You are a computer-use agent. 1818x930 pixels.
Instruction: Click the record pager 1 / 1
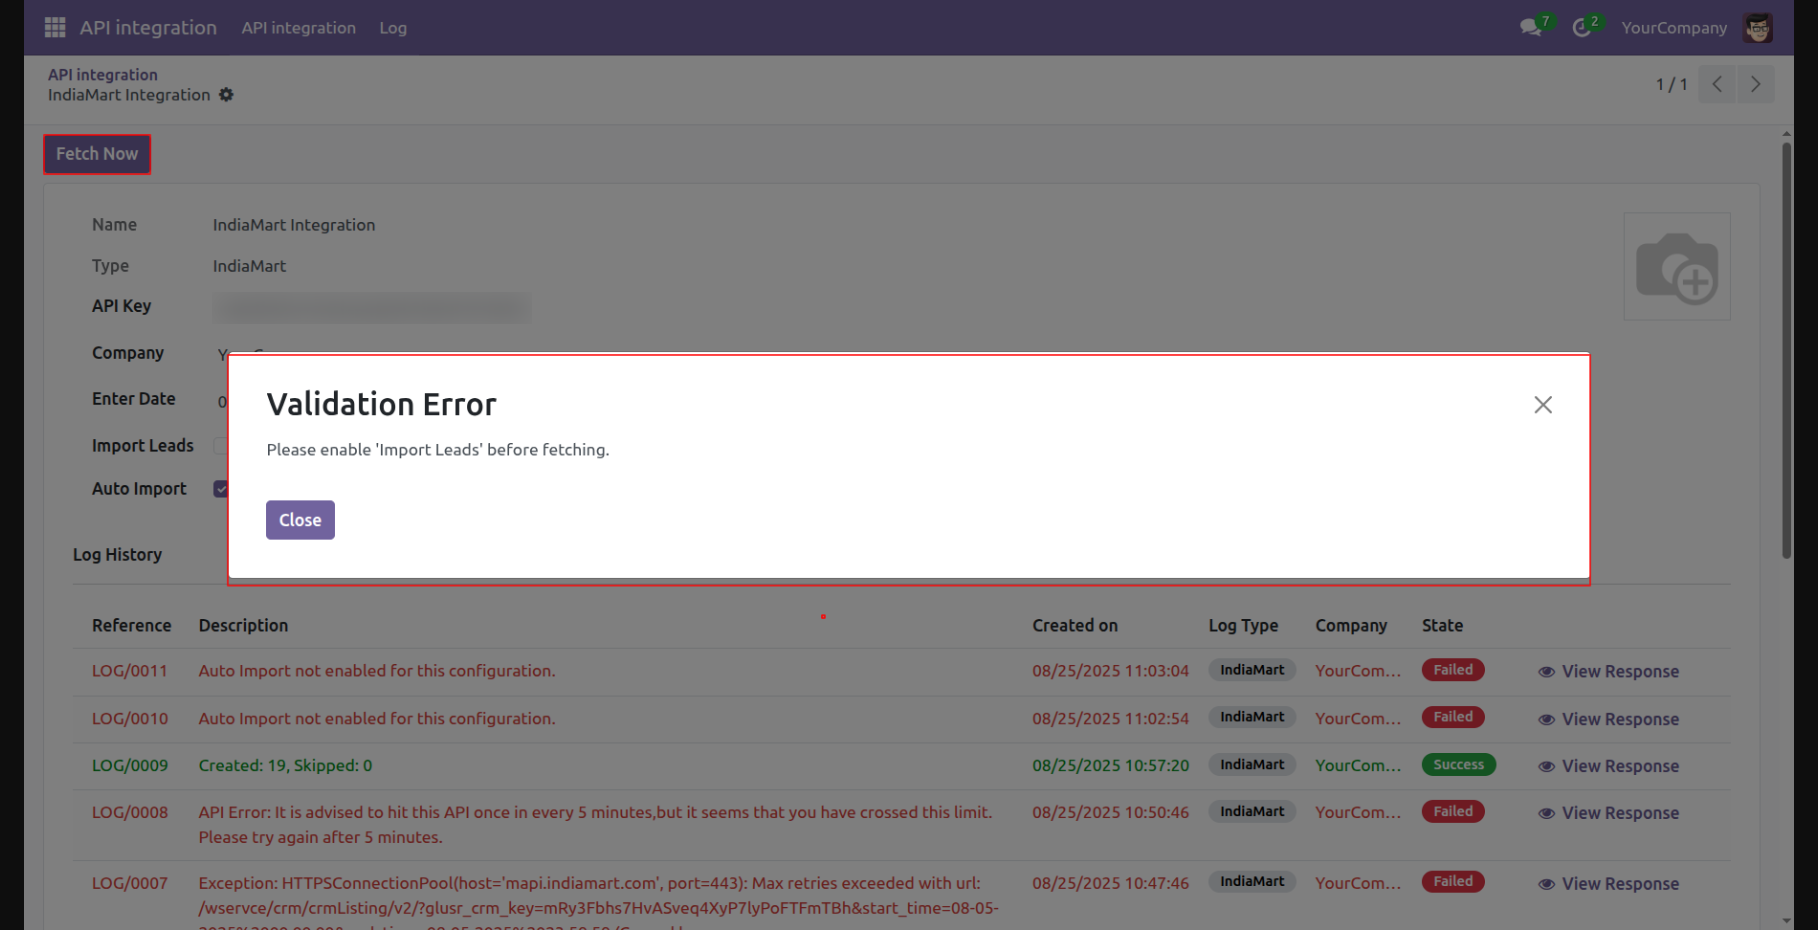coord(1671,84)
